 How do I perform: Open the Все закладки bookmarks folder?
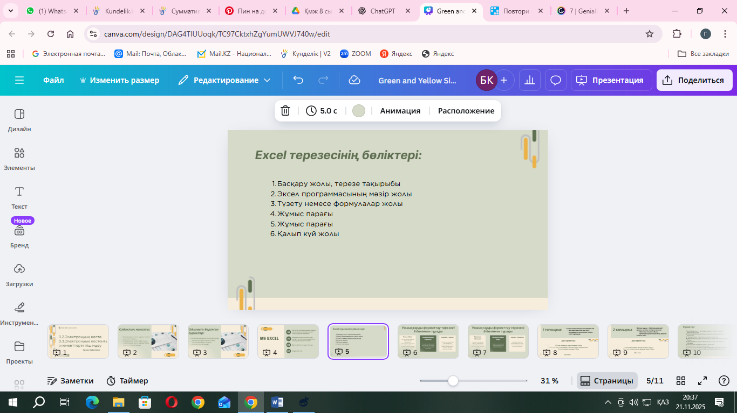[703, 54]
